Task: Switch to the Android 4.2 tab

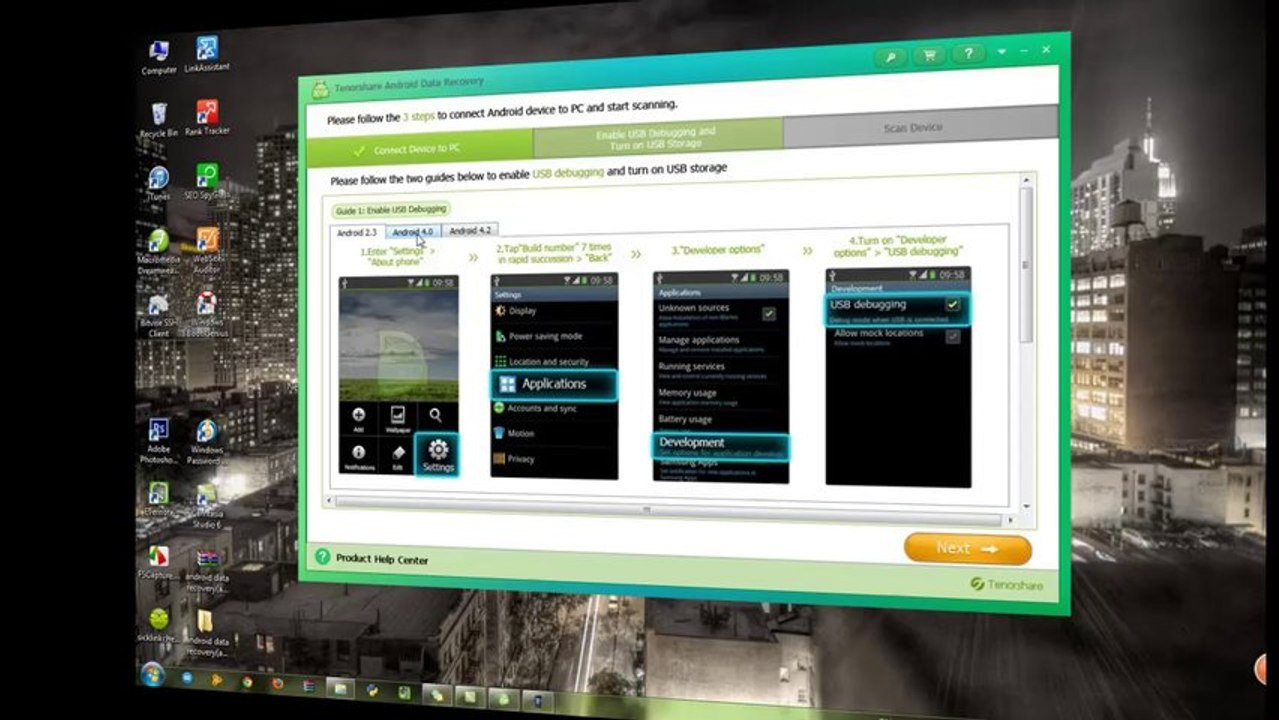Action: pos(469,230)
